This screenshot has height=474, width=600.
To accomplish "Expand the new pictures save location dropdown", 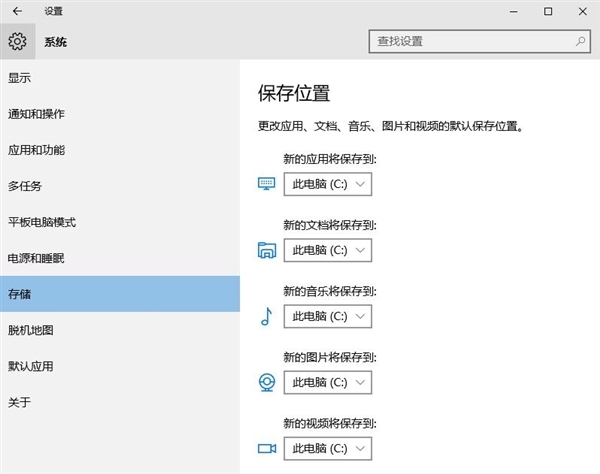I will point(328,382).
